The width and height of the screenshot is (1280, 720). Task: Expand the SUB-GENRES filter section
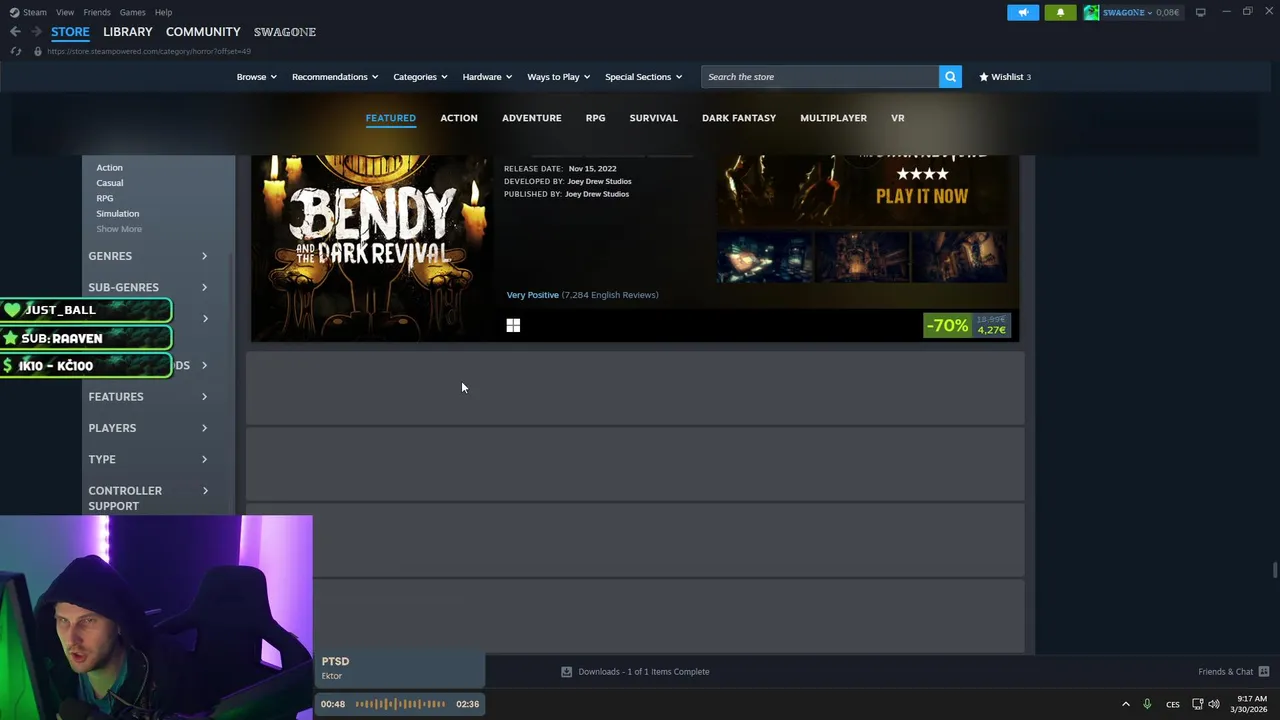point(148,287)
